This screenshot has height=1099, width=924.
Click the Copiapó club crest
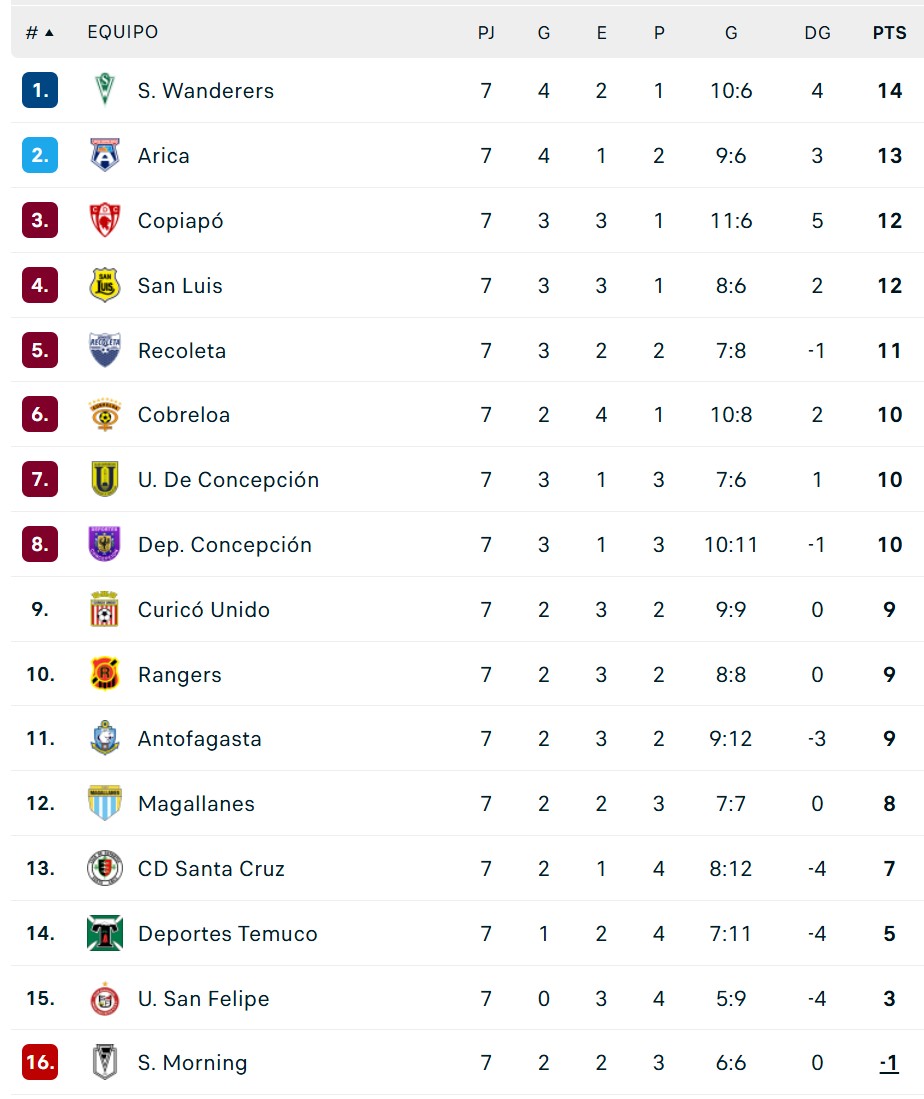click(x=105, y=221)
